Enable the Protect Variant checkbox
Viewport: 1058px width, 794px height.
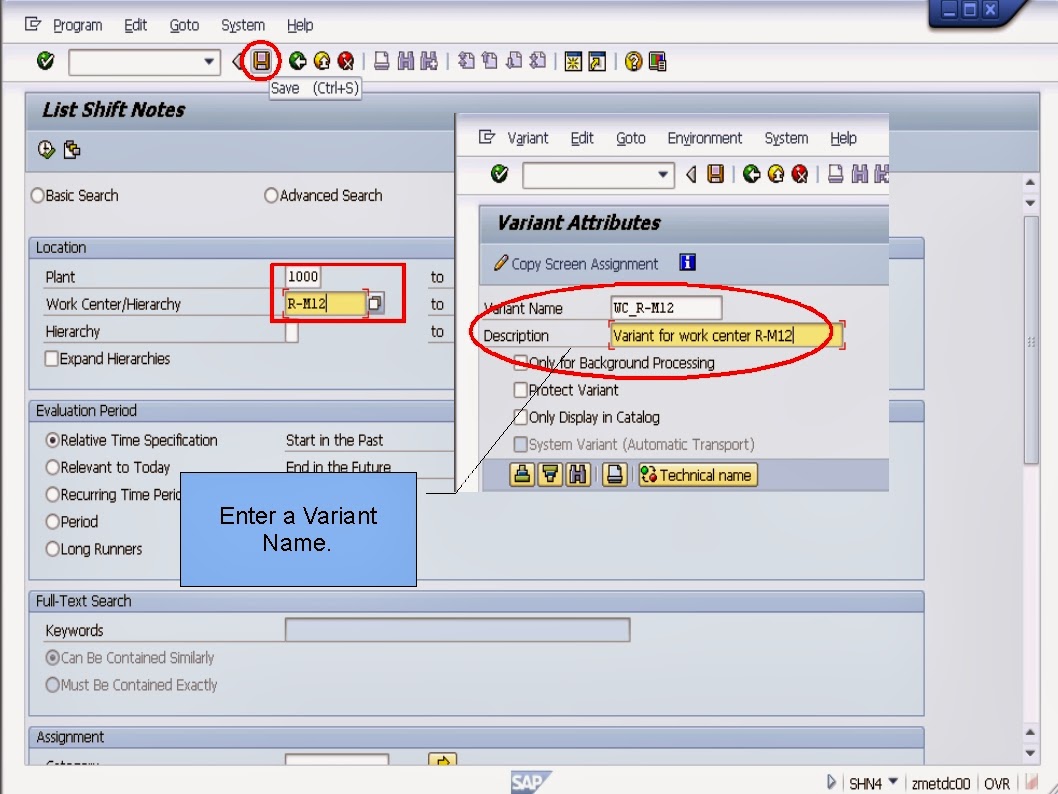(x=521, y=390)
